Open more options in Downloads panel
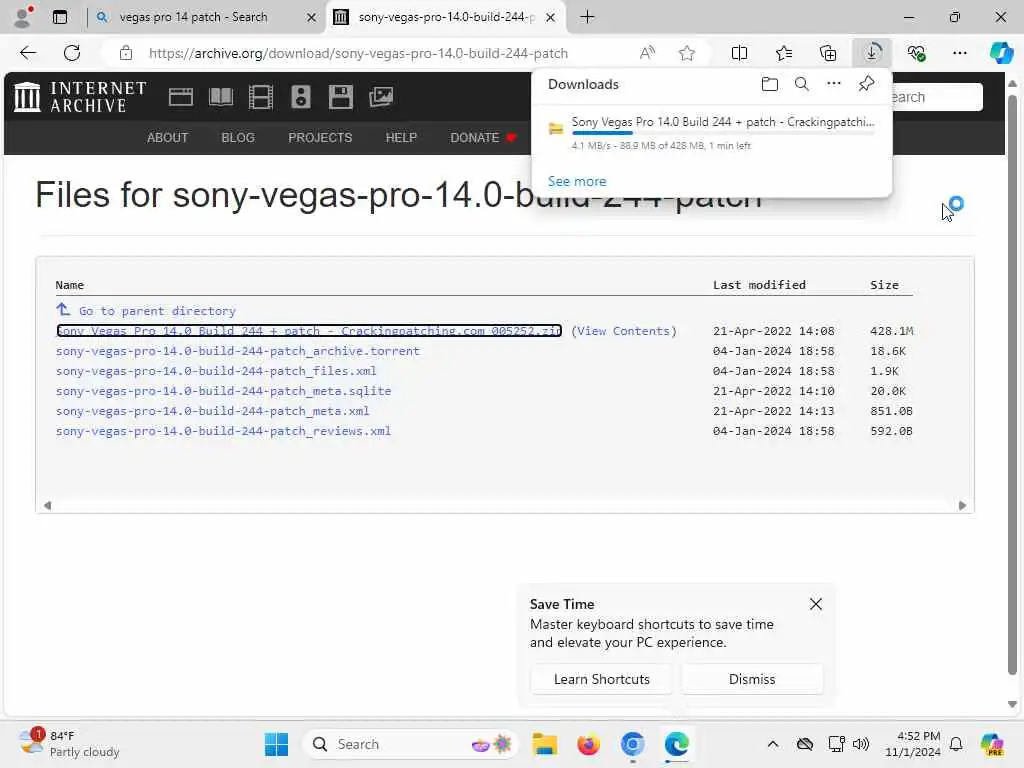Image resolution: width=1024 pixels, height=768 pixels. (x=833, y=84)
